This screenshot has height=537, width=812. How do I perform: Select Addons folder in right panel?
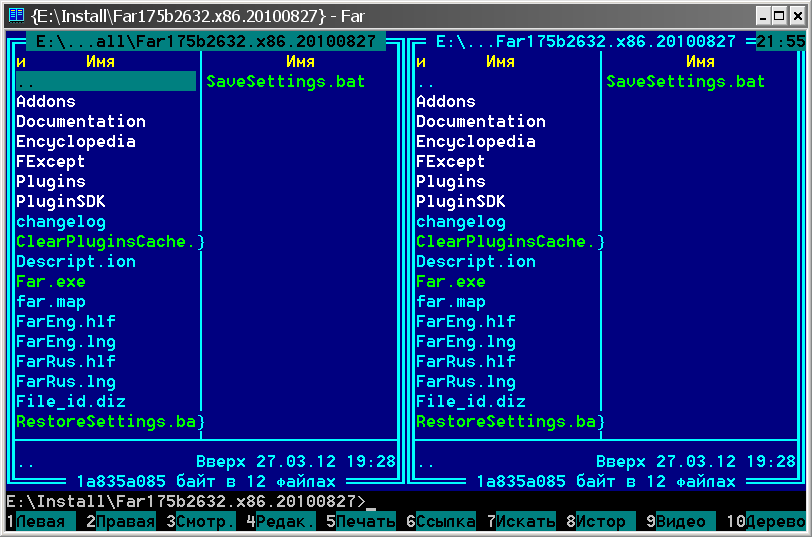446,101
